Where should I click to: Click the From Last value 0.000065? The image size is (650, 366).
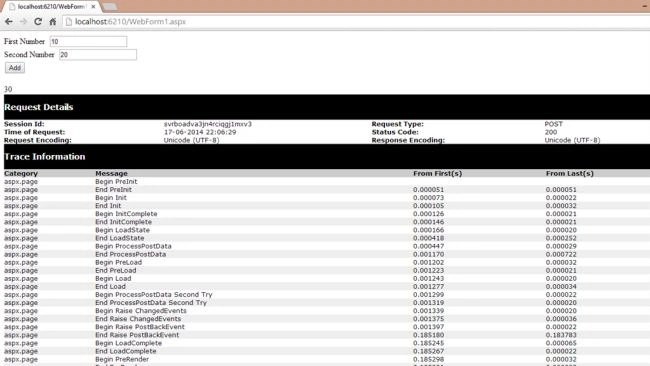click(x=561, y=343)
